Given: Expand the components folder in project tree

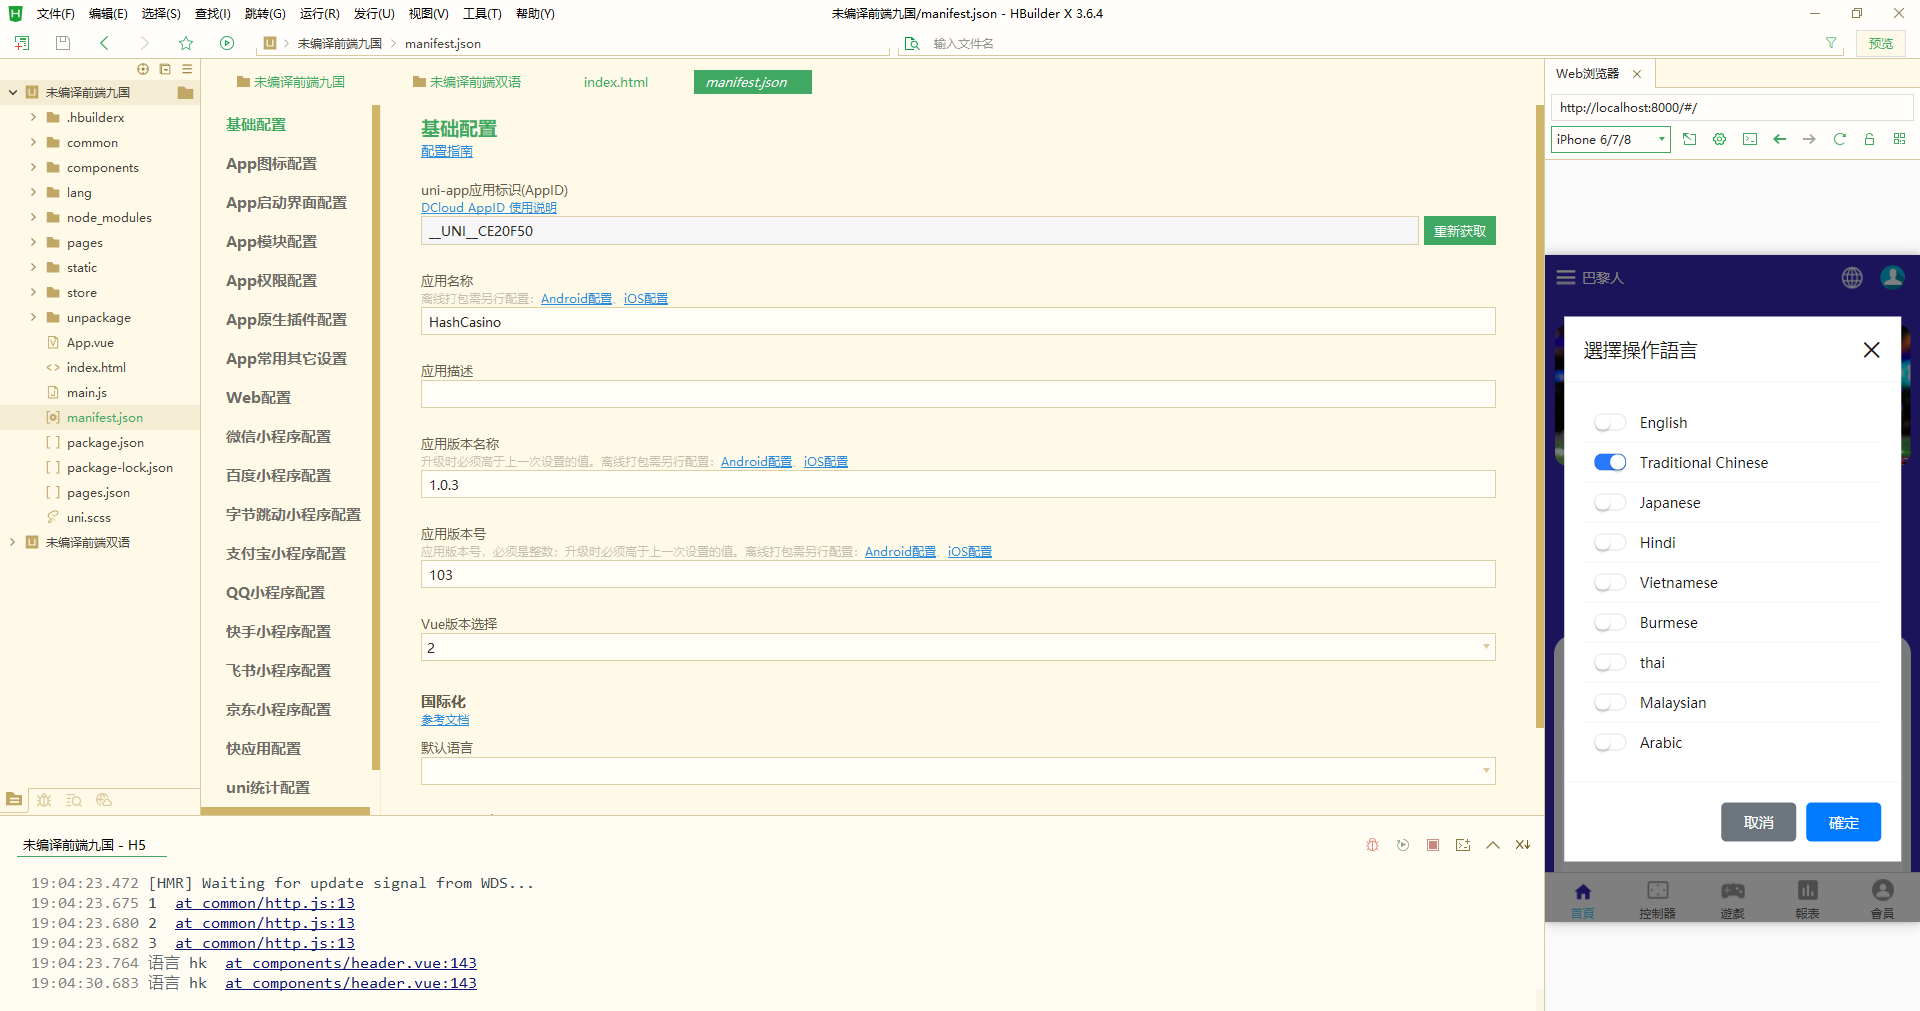Looking at the screenshot, I should 33,167.
